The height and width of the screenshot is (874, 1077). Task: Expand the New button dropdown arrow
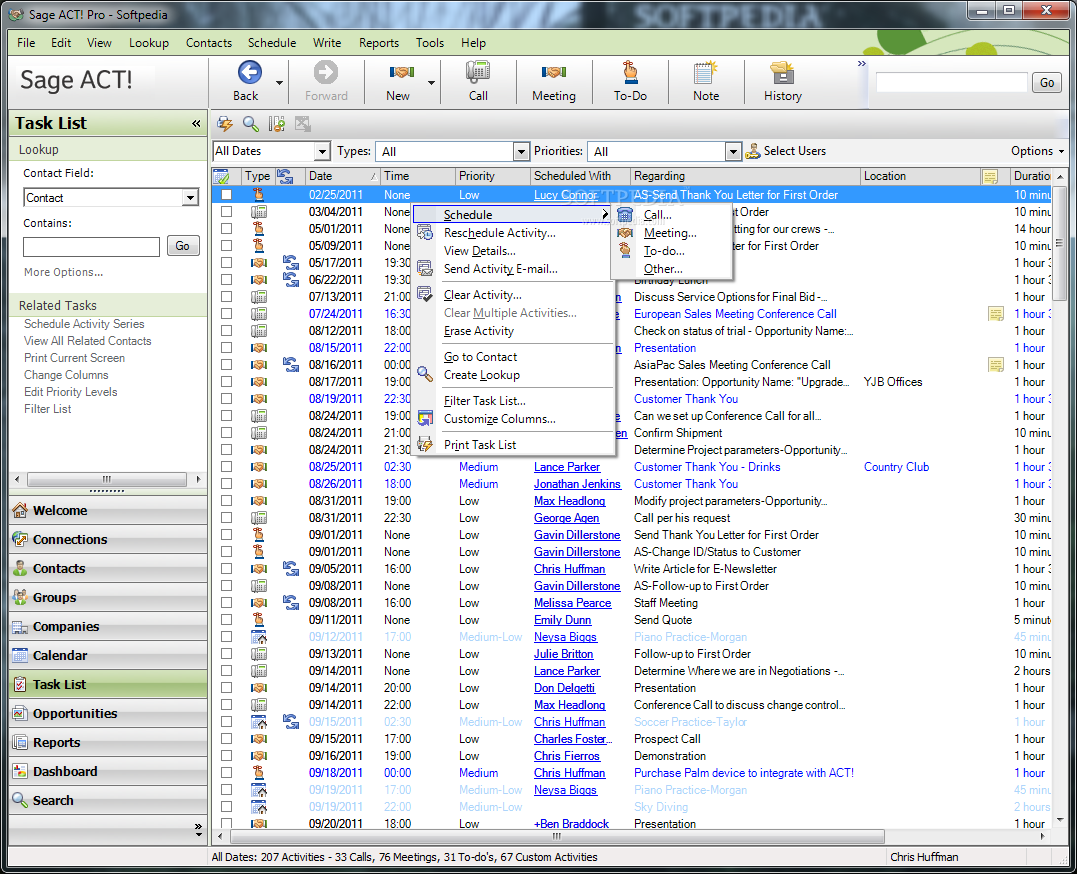[x=431, y=82]
